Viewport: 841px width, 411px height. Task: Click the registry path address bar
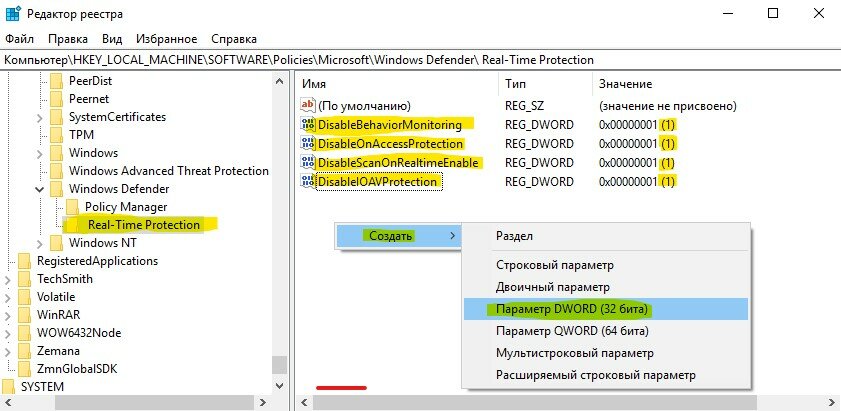tap(420, 60)
